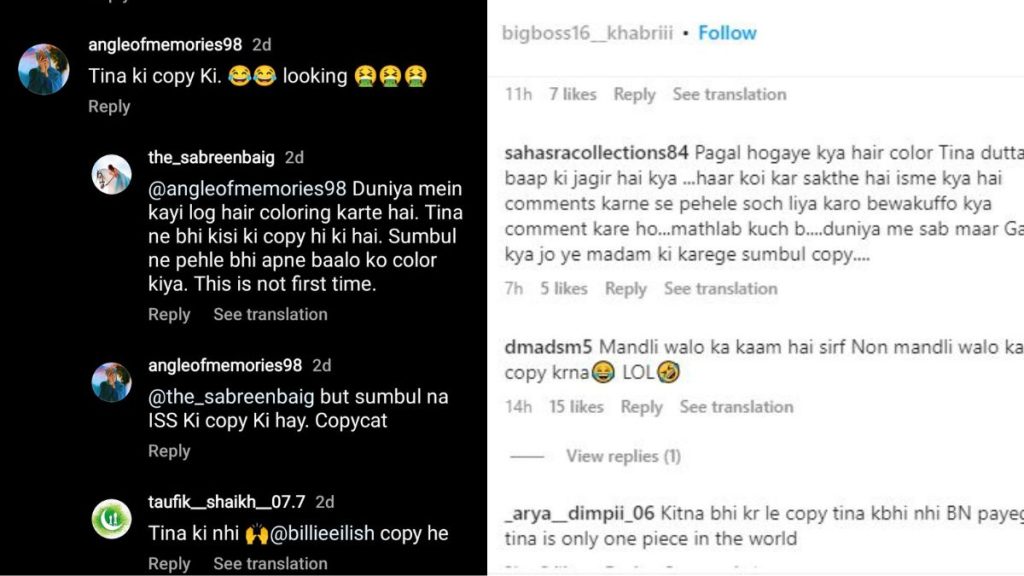Open the dmadsm5 username
1024x576 pixels.
pos(548,347)
